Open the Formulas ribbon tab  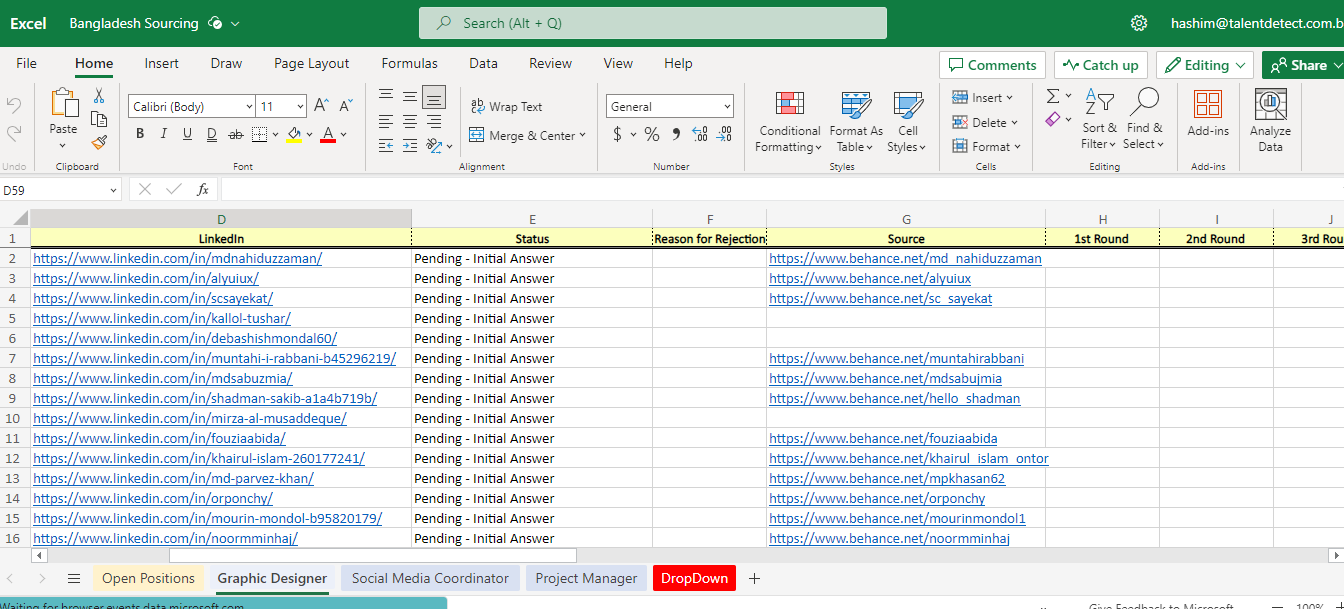[410, 63]
